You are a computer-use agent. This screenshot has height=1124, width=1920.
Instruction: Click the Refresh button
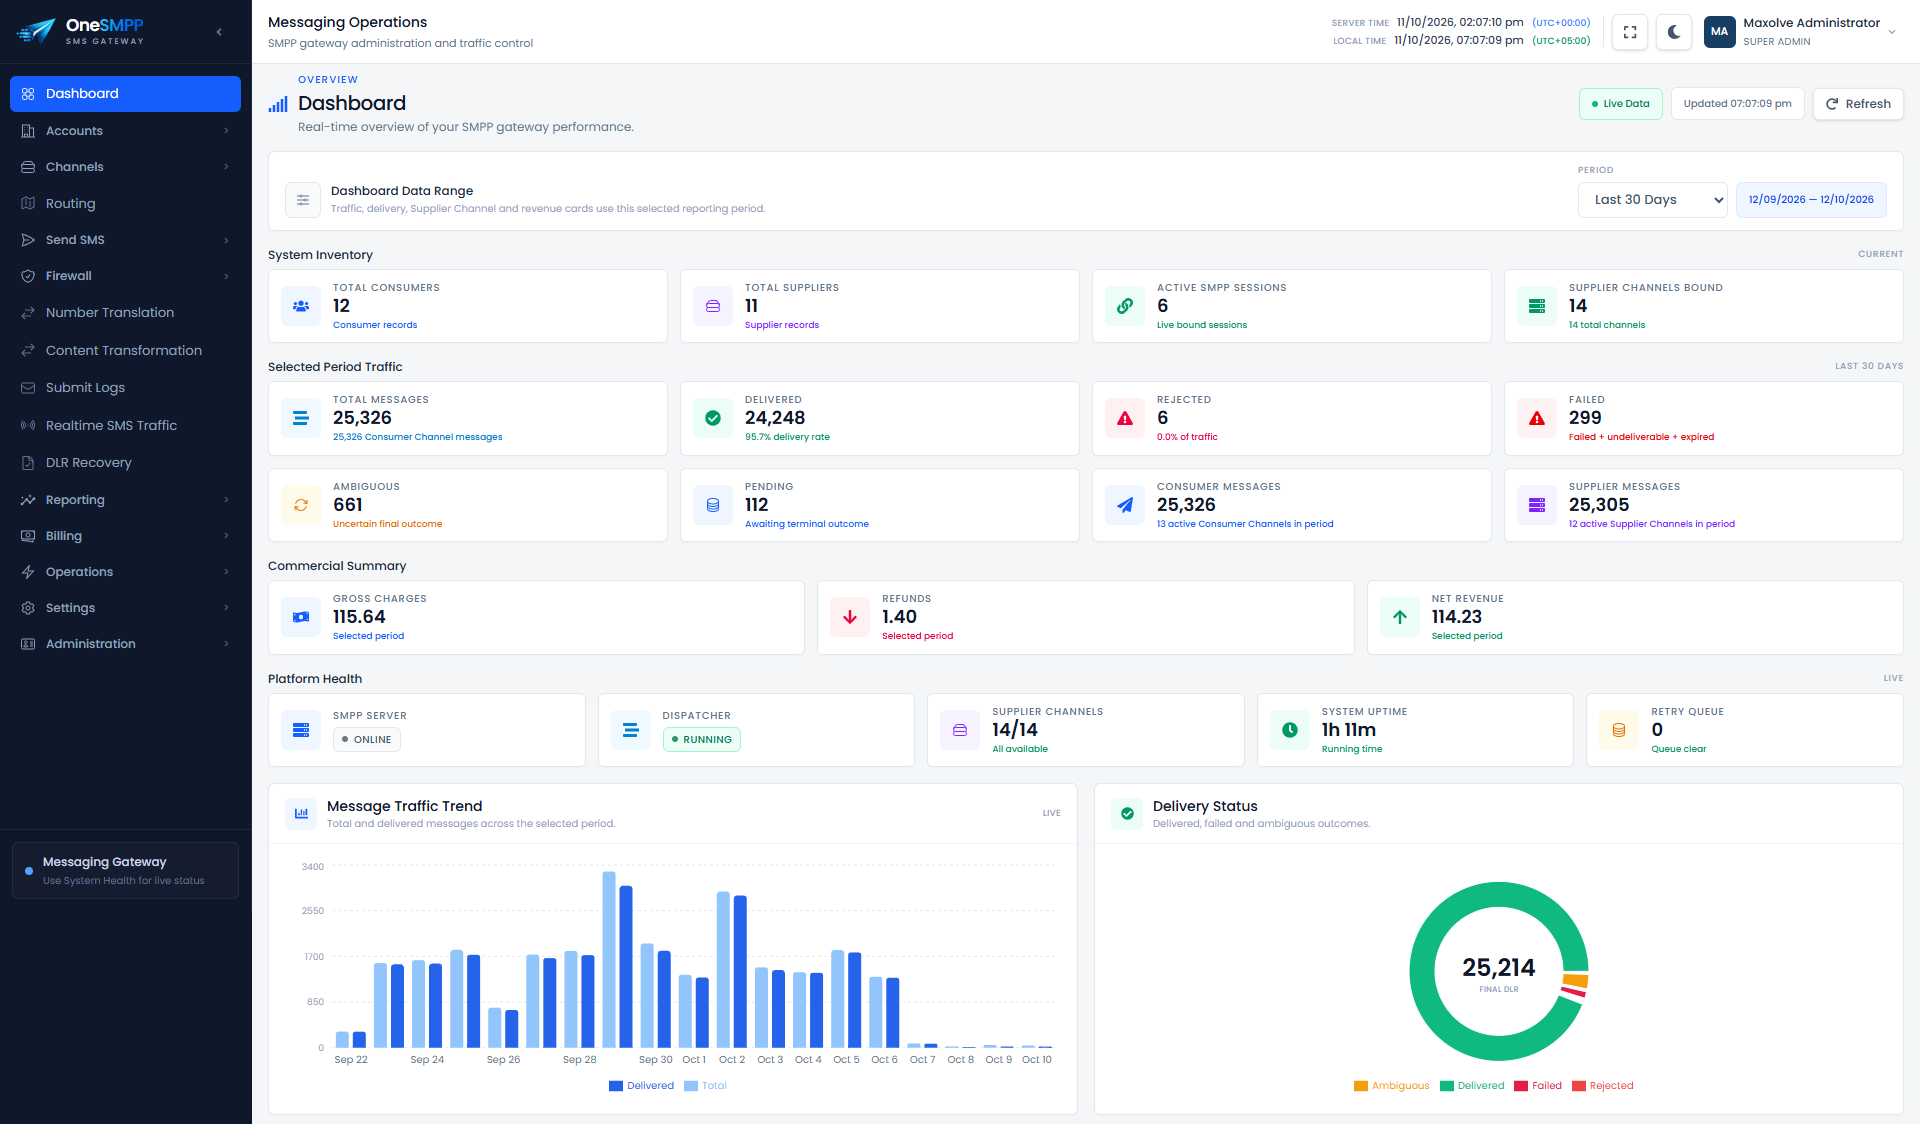1858,104
